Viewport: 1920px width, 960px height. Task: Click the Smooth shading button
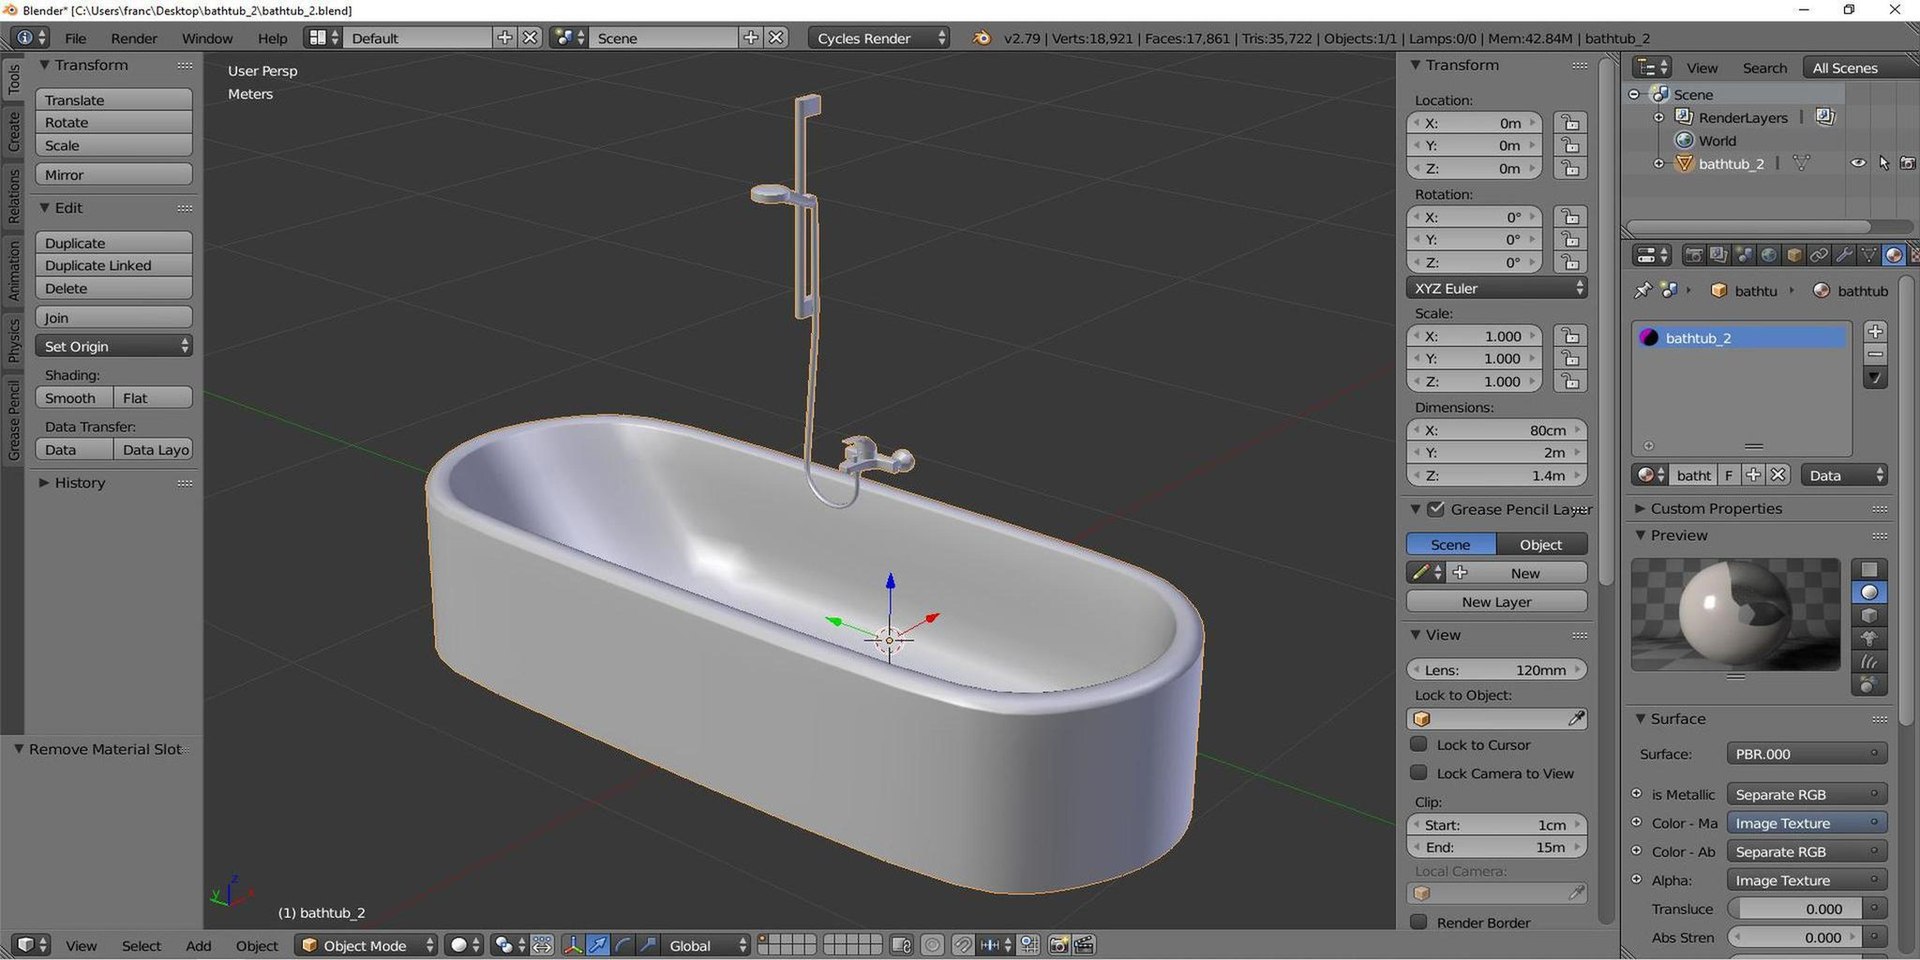74,398
